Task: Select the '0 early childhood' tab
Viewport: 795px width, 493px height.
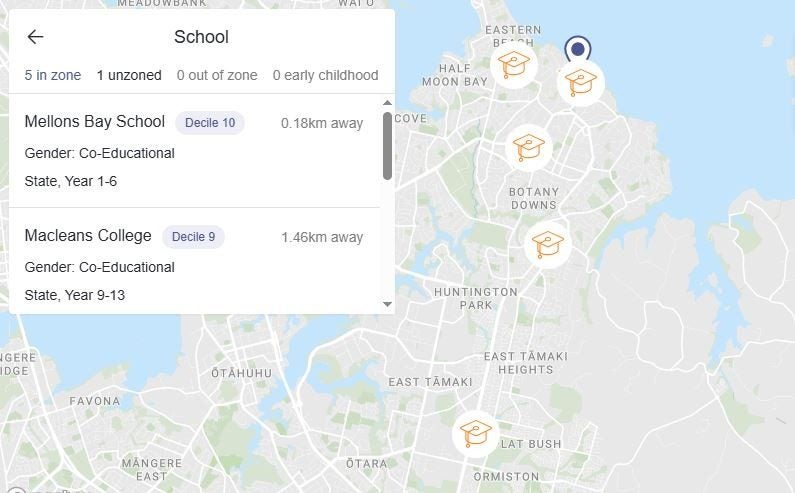Action: 326,75
